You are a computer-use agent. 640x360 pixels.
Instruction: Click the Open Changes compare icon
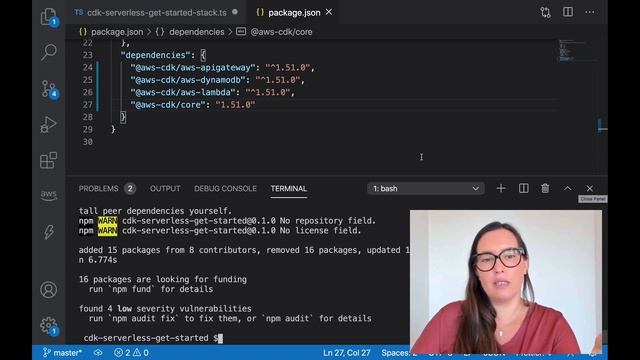click(x=545, y=12)
